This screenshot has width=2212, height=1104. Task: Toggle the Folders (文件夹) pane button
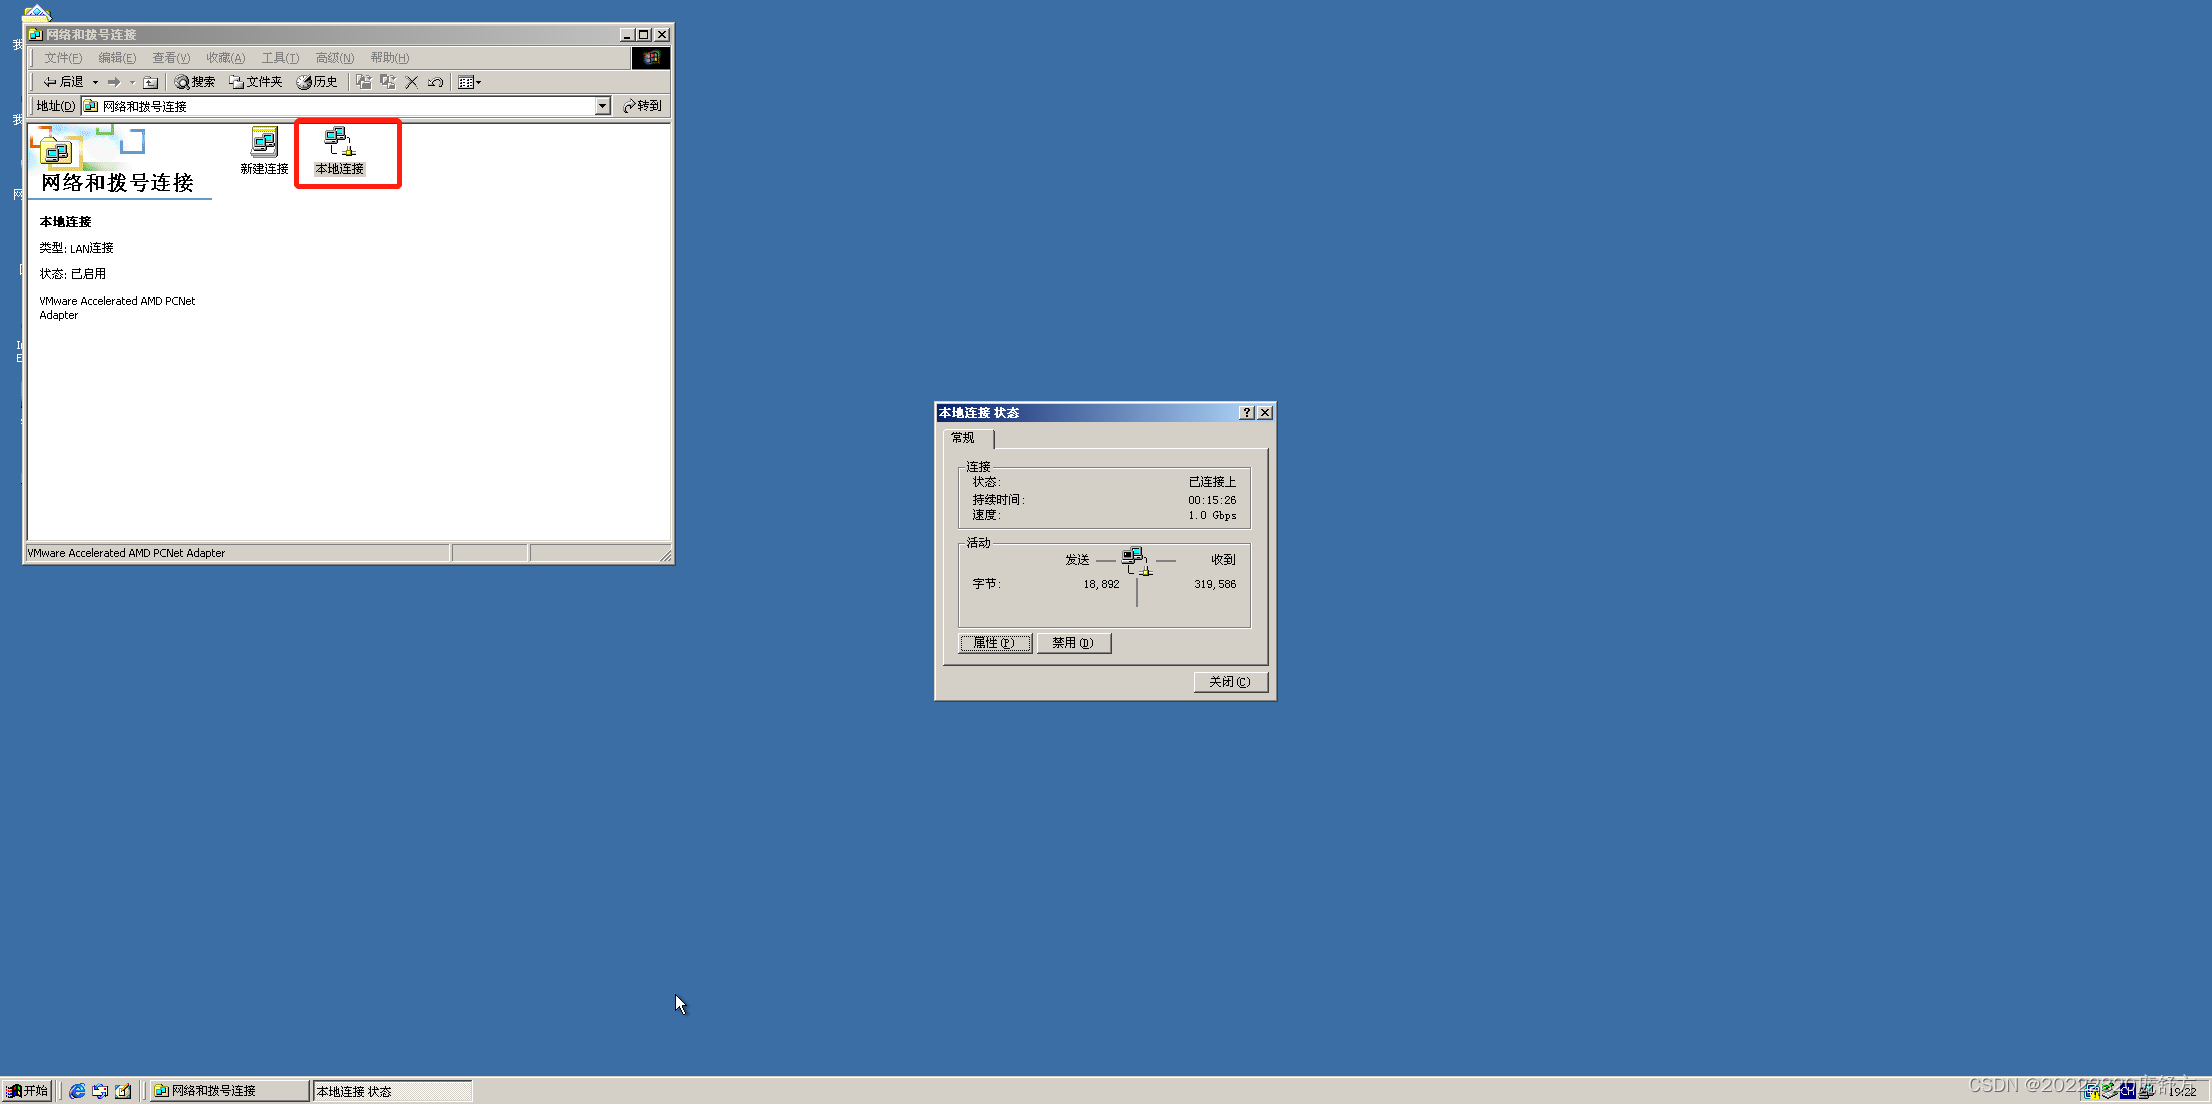pyautogui.click(x=256, y=82)
